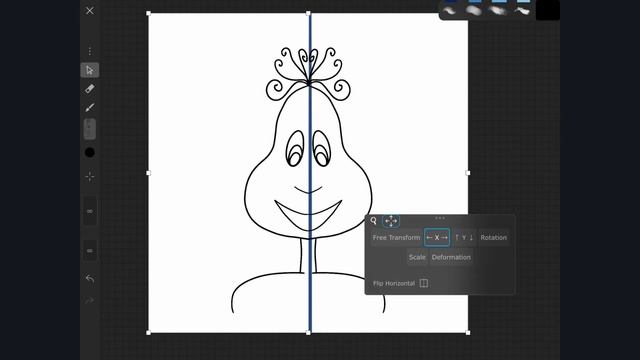Click the left-middle transform handle
This screenshot has height=360, width=640.
pos(149,173)
